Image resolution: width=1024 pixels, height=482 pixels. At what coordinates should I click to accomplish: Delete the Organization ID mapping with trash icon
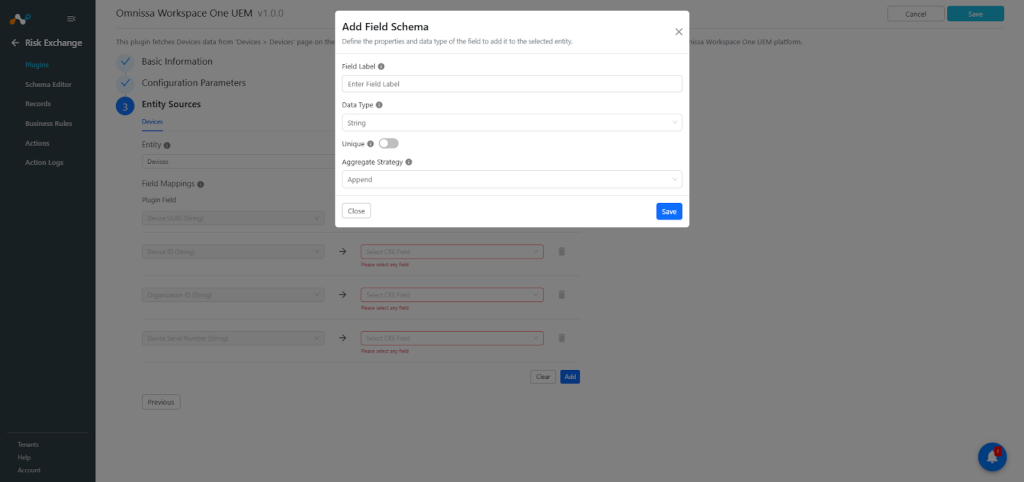click(562, 295)
